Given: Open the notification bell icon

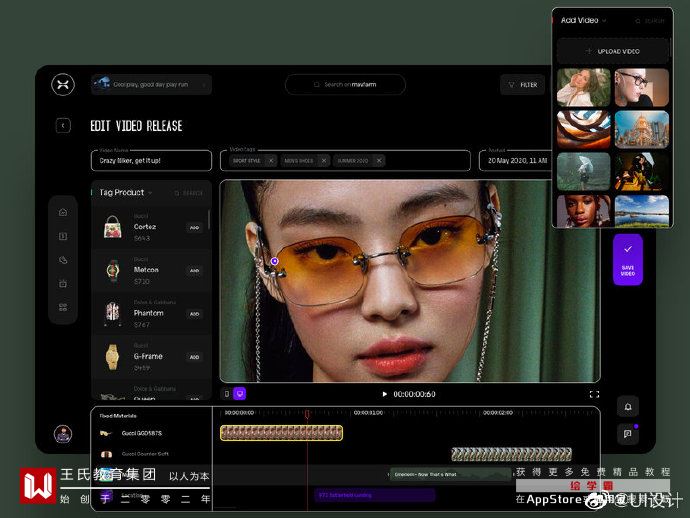Looking at the screenshot, I should click(x=628, y=407).
